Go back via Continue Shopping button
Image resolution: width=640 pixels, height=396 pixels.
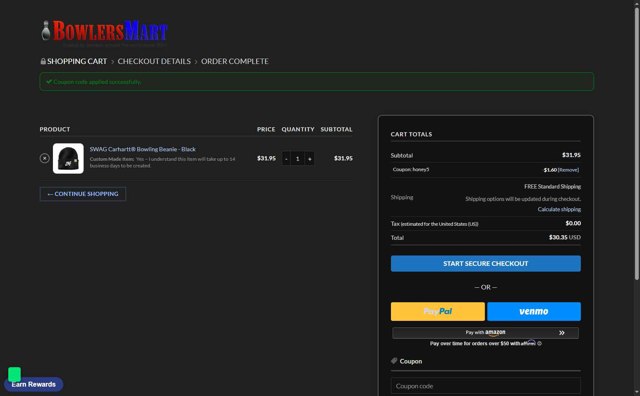point(83,194)
